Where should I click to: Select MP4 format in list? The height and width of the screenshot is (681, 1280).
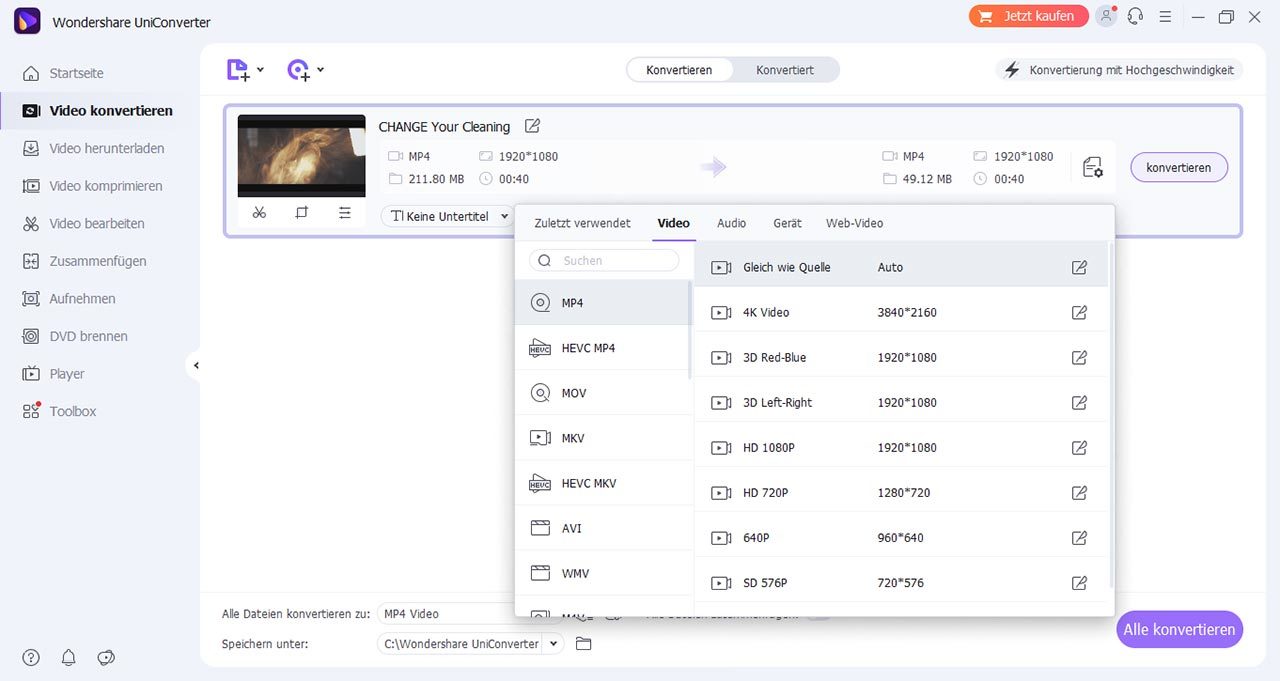[602, 302]
